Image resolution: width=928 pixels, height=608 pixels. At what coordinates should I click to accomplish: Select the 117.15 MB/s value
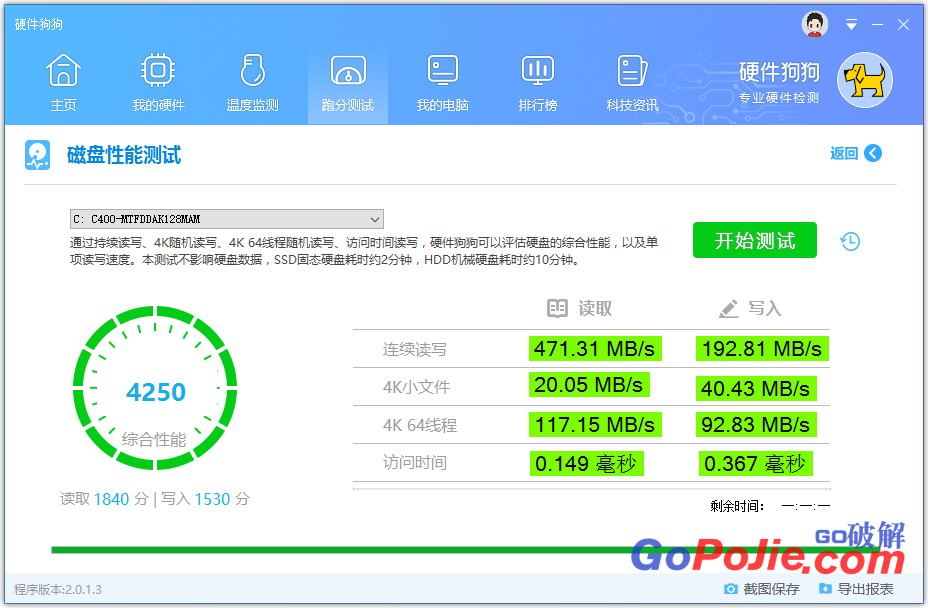(595, 424)
